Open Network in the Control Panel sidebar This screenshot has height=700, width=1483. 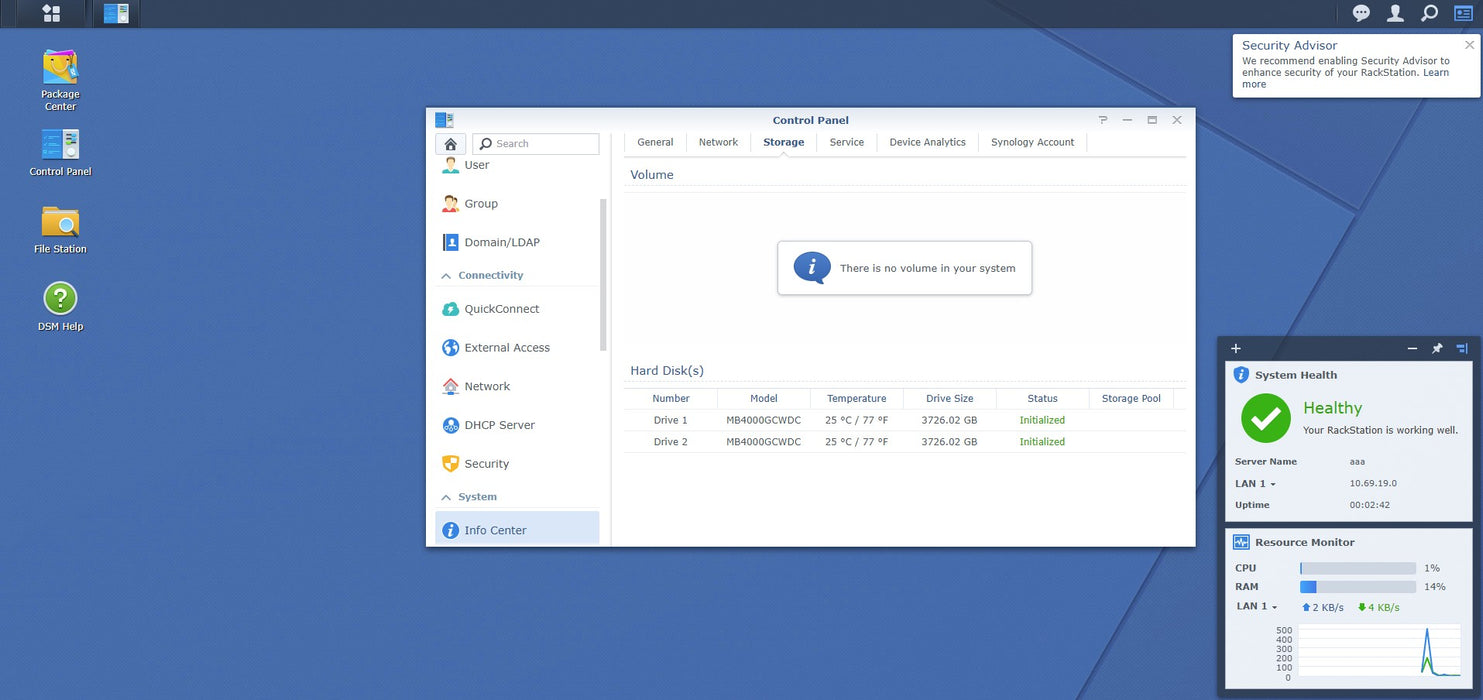point(517,386)
